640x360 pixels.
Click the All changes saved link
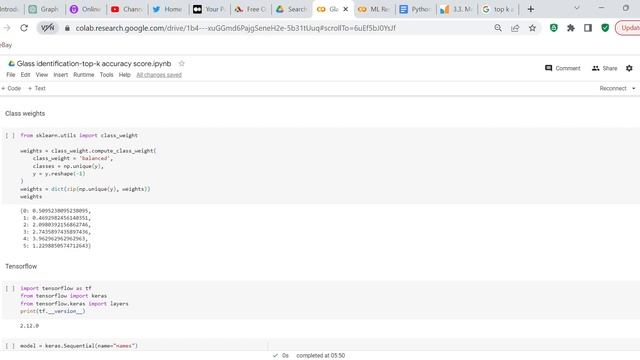(159, 75)
